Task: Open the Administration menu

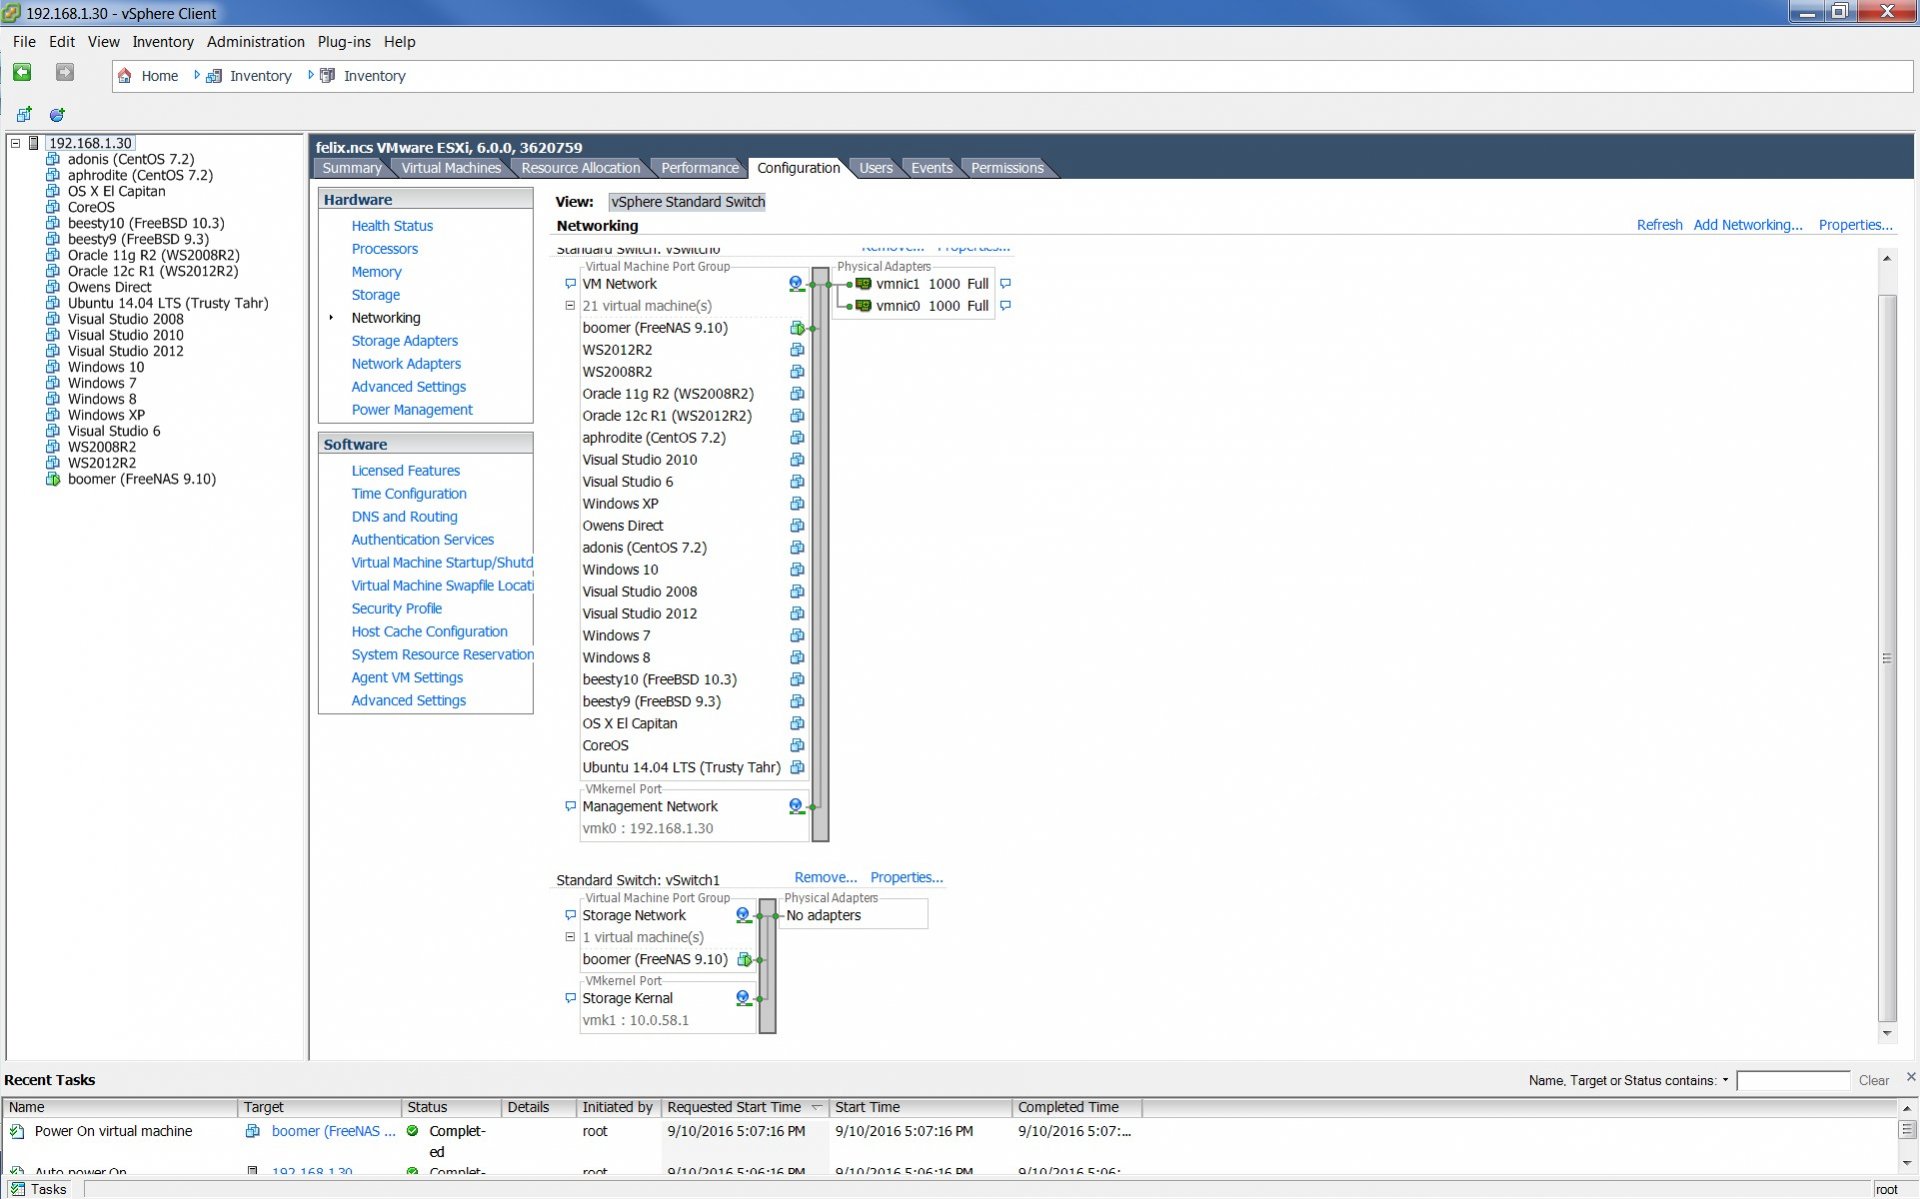Action: point(256,42)
